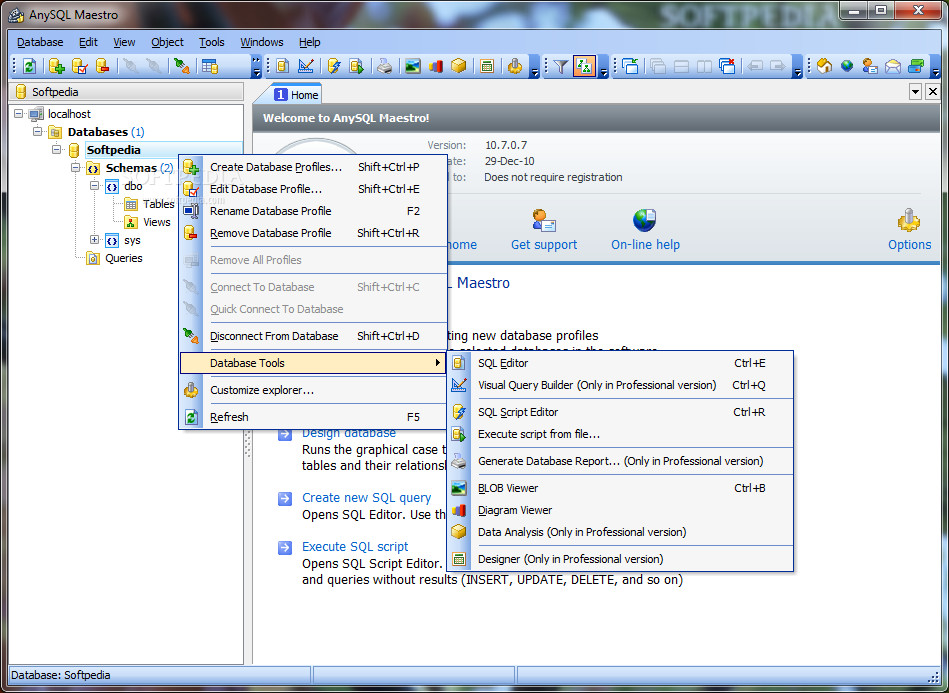Click Softpedia header of the explorer panel
The image size is (949, 693).
(x=126, y=92)
